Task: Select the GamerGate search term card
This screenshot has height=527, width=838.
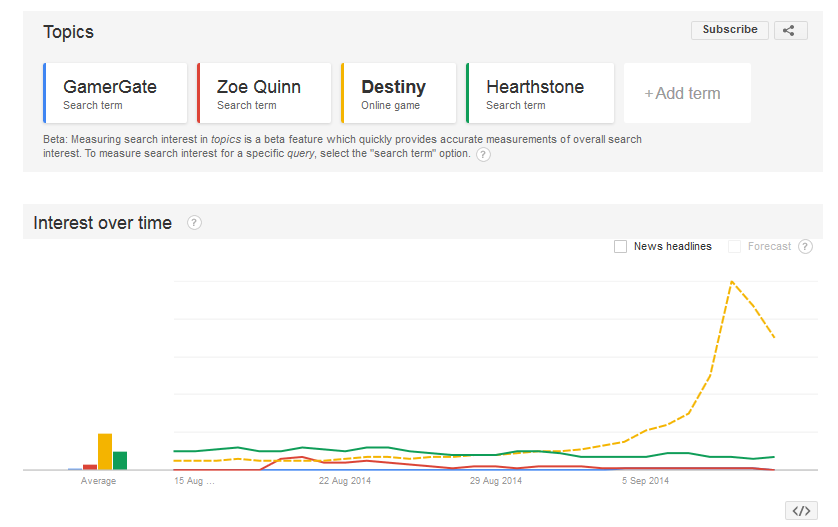Action: (115, 93)
